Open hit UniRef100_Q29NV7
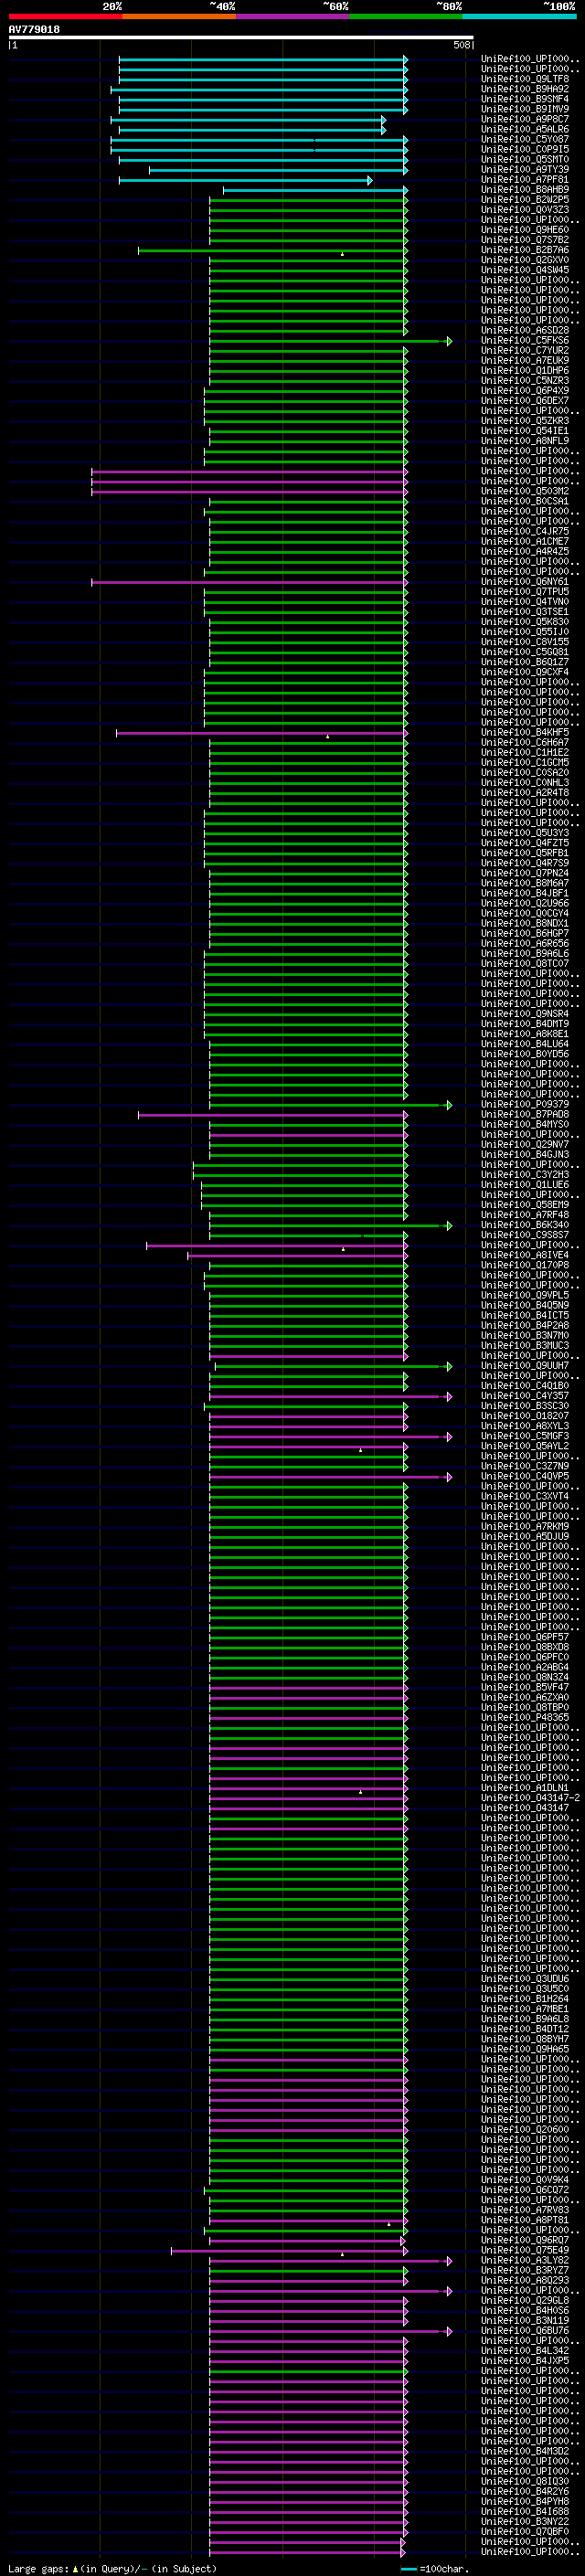This screenshot has height=2576, width=585. [525, 1145]
